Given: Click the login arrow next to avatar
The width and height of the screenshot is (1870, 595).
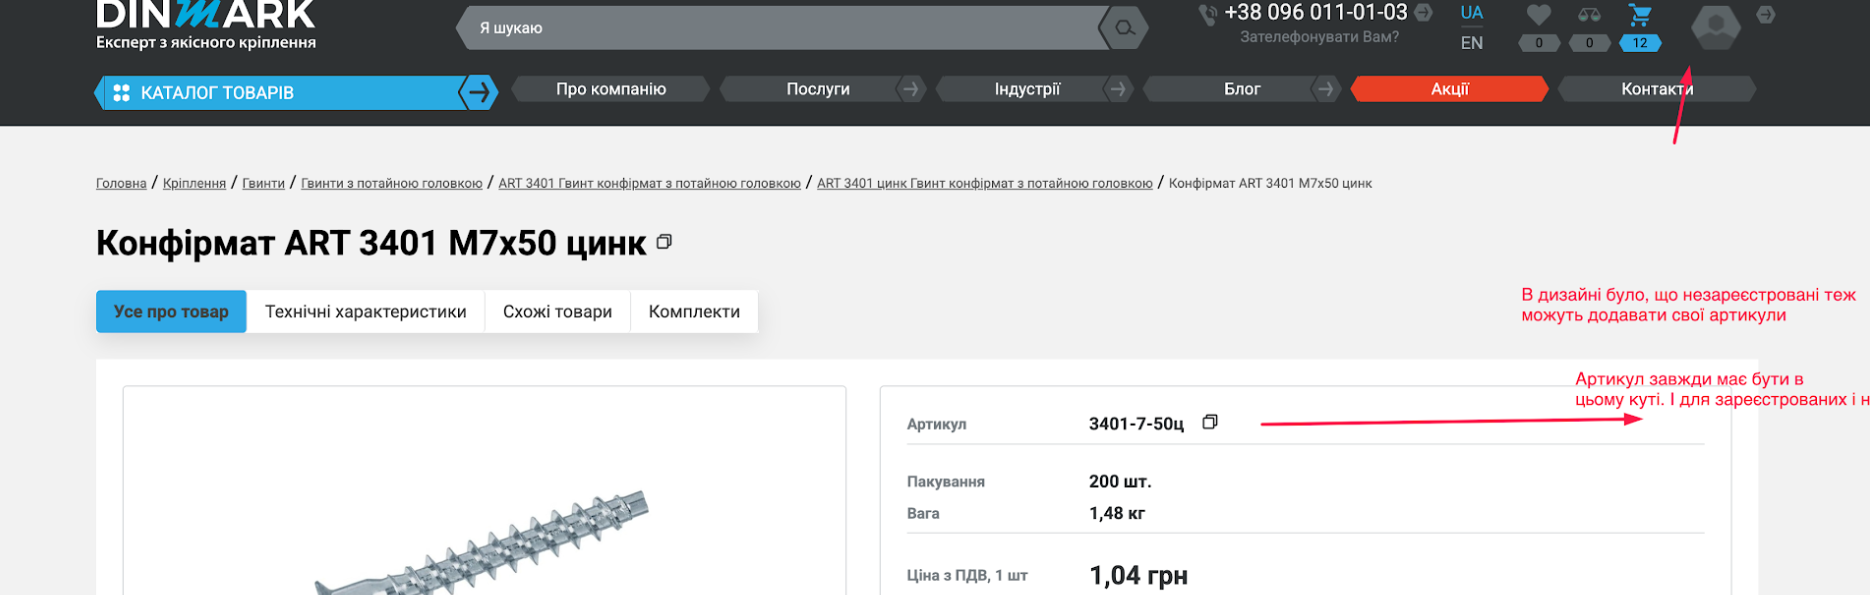Looking at the screenshot, I should coord(1766,15).
